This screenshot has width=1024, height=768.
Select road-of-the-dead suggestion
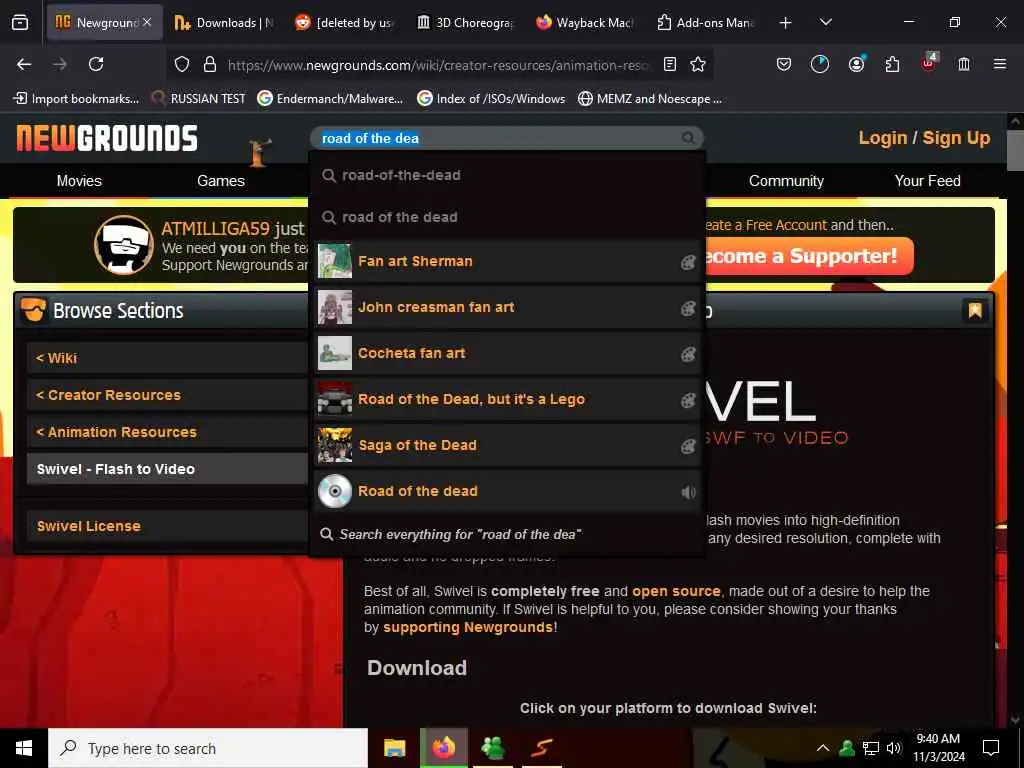(507, 175)
